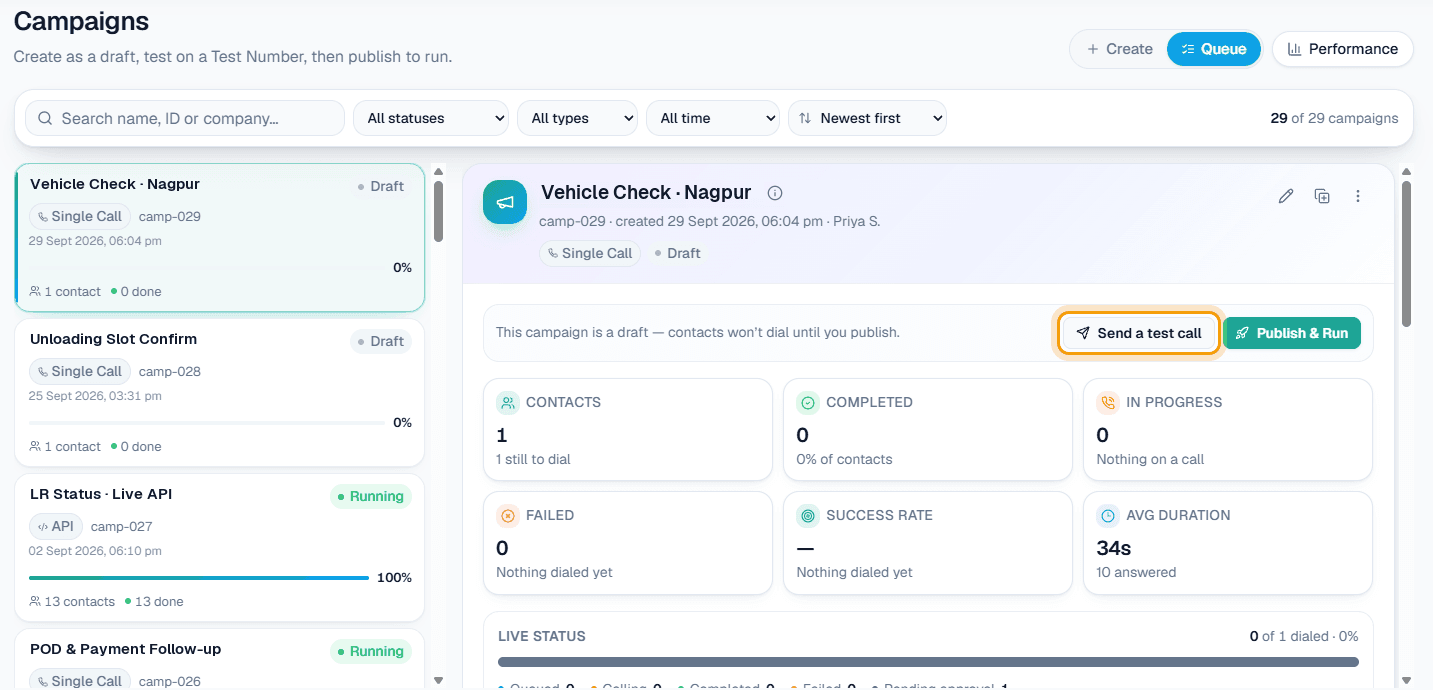Click the duplicate campaign icon

(1322, 196)
